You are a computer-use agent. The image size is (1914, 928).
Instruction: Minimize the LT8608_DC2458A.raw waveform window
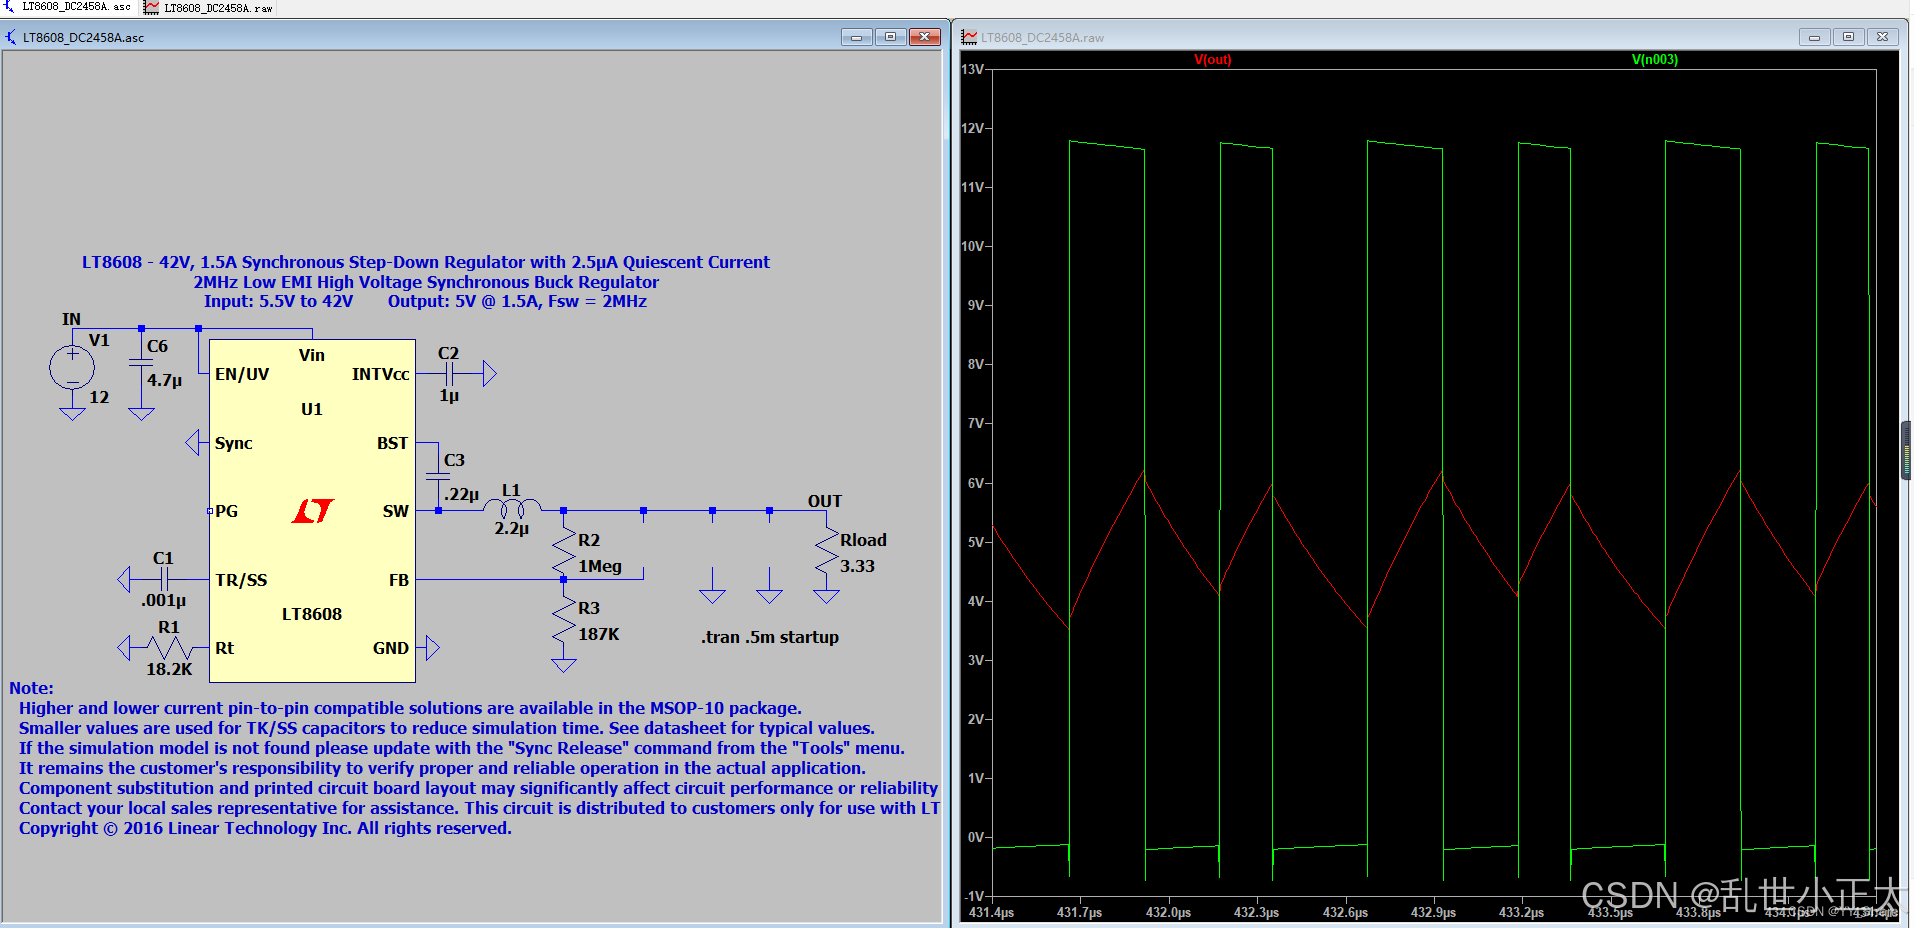[x=1814, y=37]
